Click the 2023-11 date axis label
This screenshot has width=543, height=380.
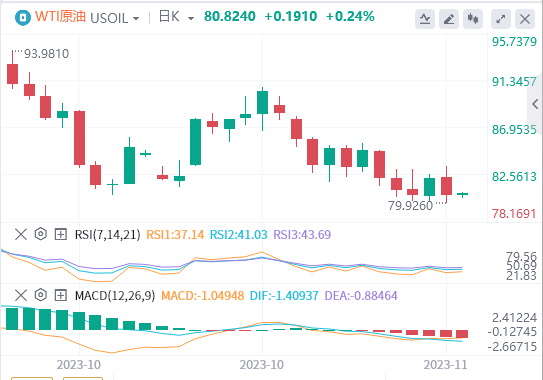pos(445,365)
